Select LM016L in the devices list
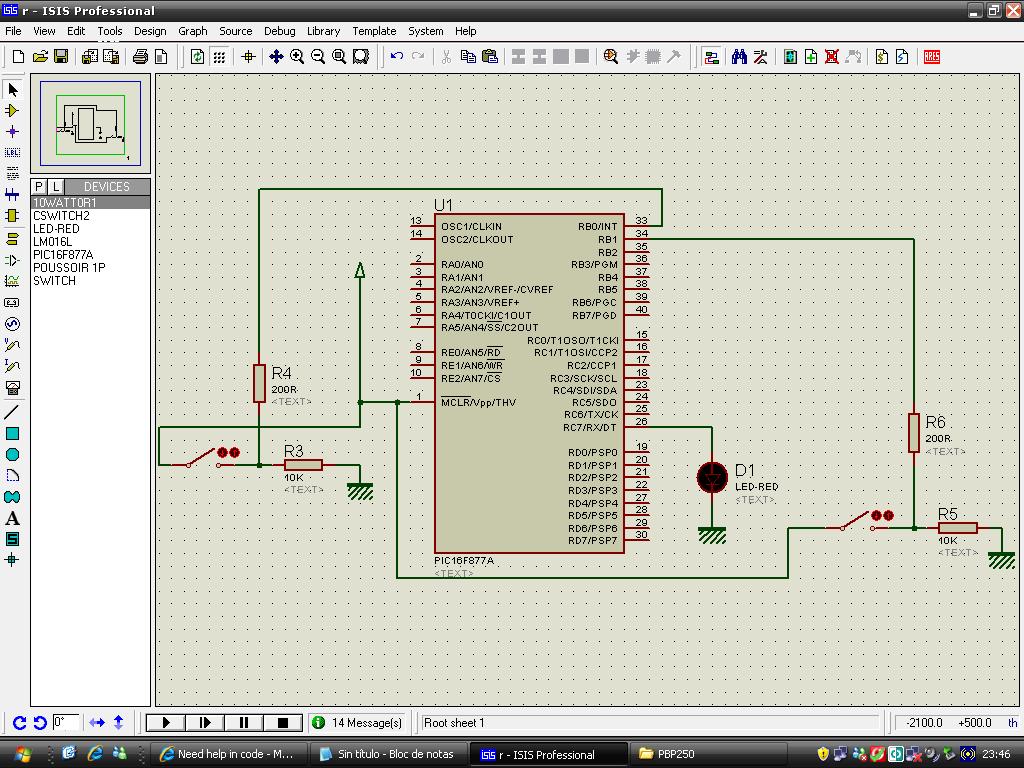Viewport: 1024px width, 768px height. click(52, 242)
